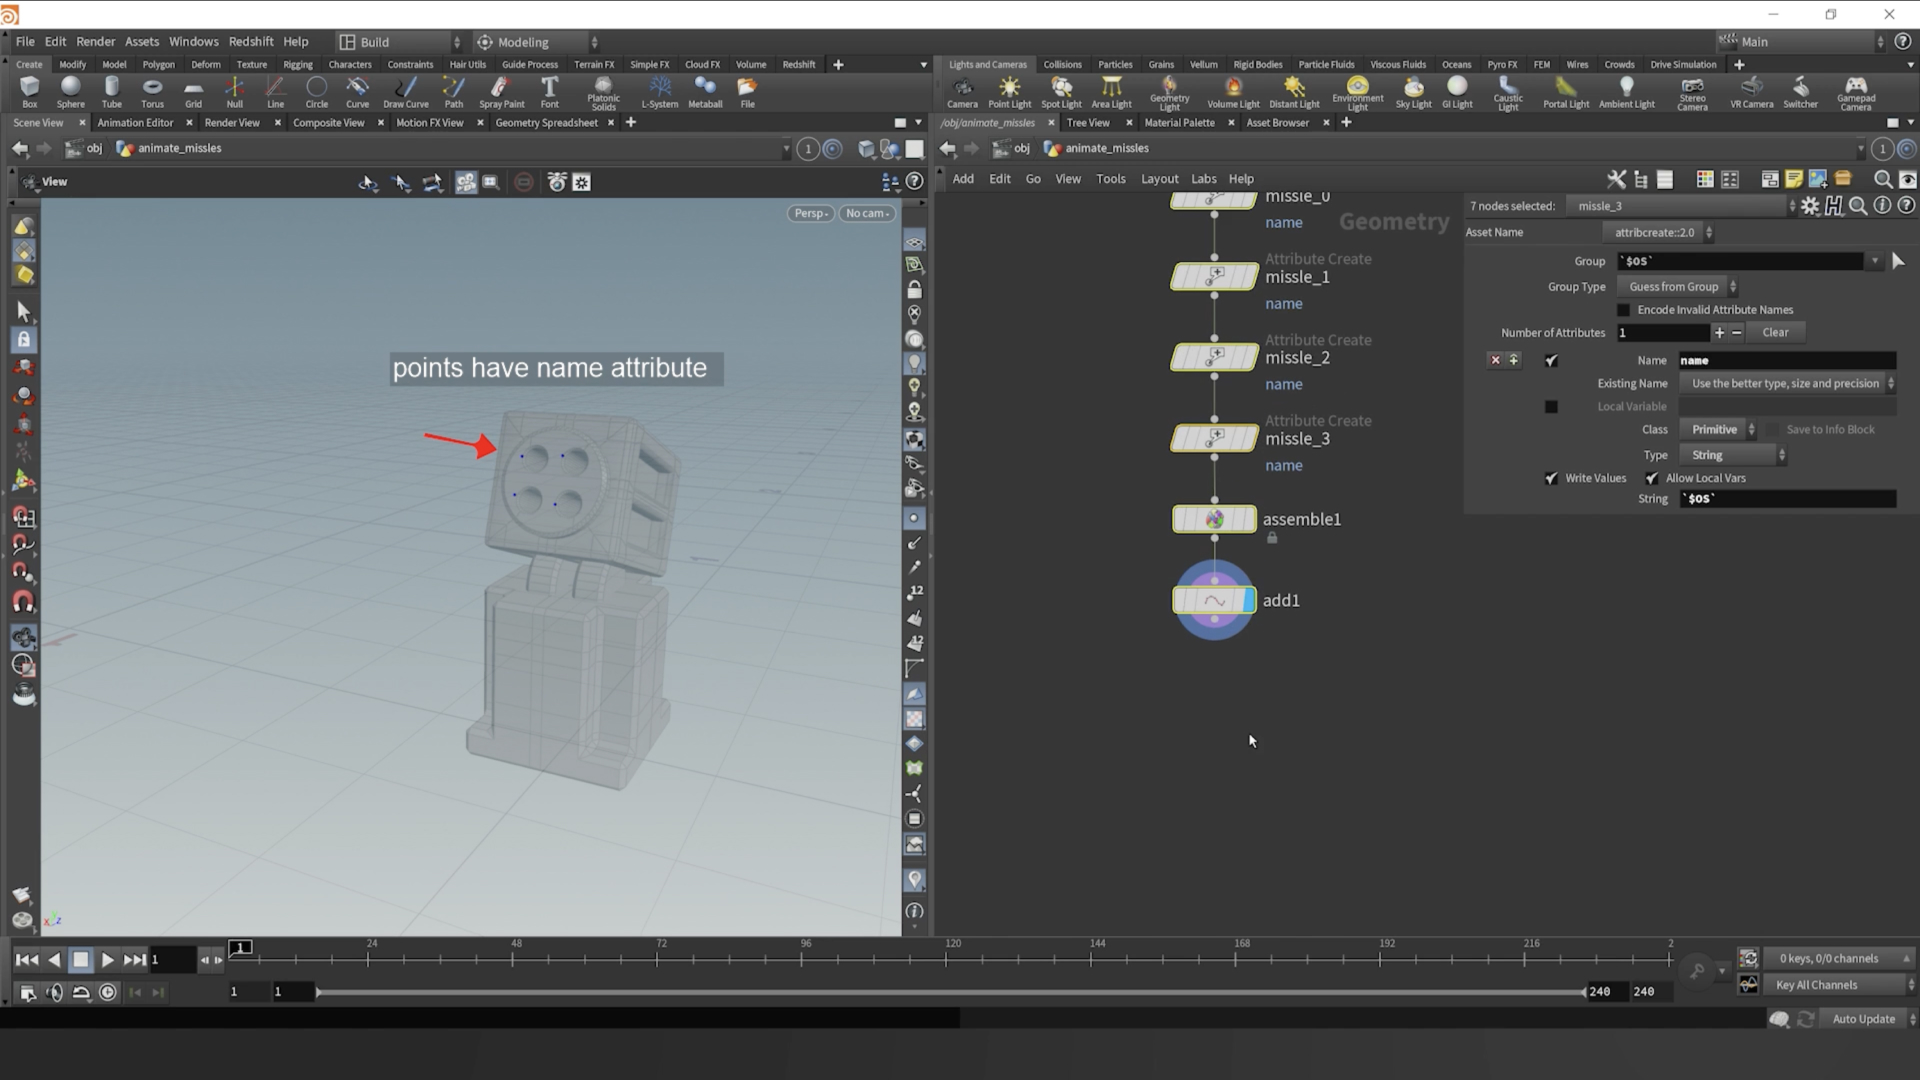The width and height of the screenshot is (1920, 1080).
Task: Toggle Auto Update cooking mode
Action: pos(1869,1019)
